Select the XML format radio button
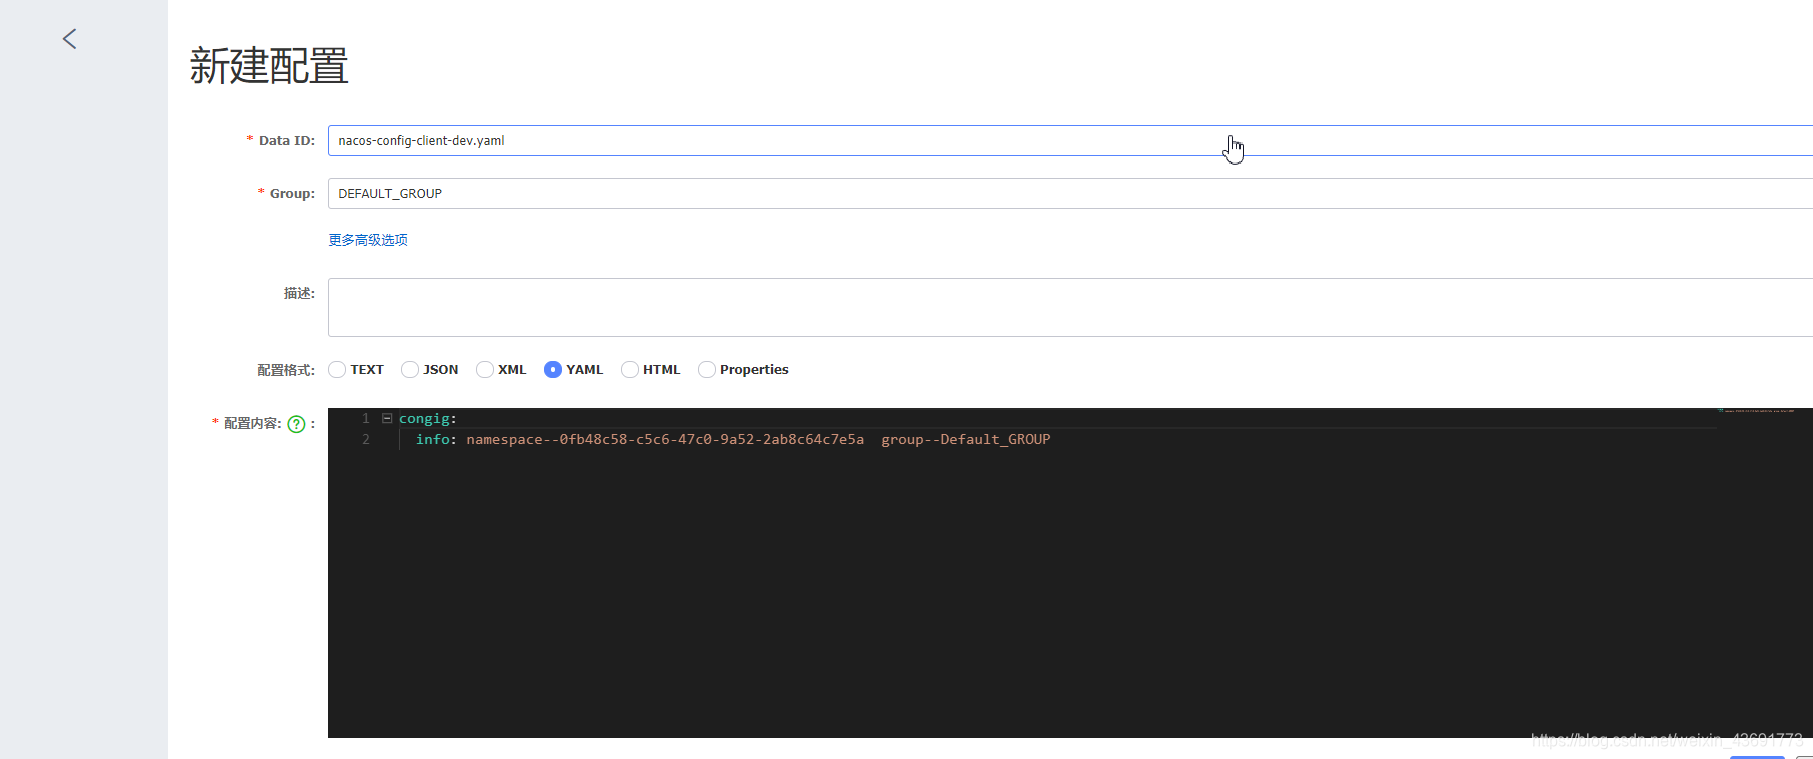Image resolution: width=1813 pixels, height=759 pixels. click(485, 370)
